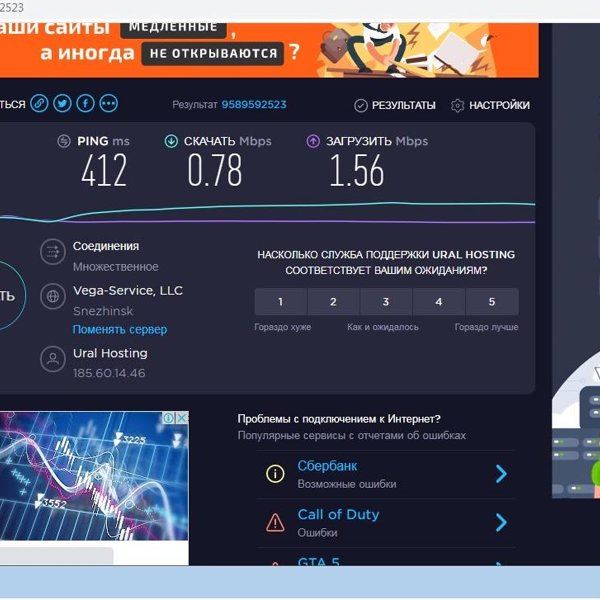Click the Ural Hosting user icon

(x=53, y=359)
